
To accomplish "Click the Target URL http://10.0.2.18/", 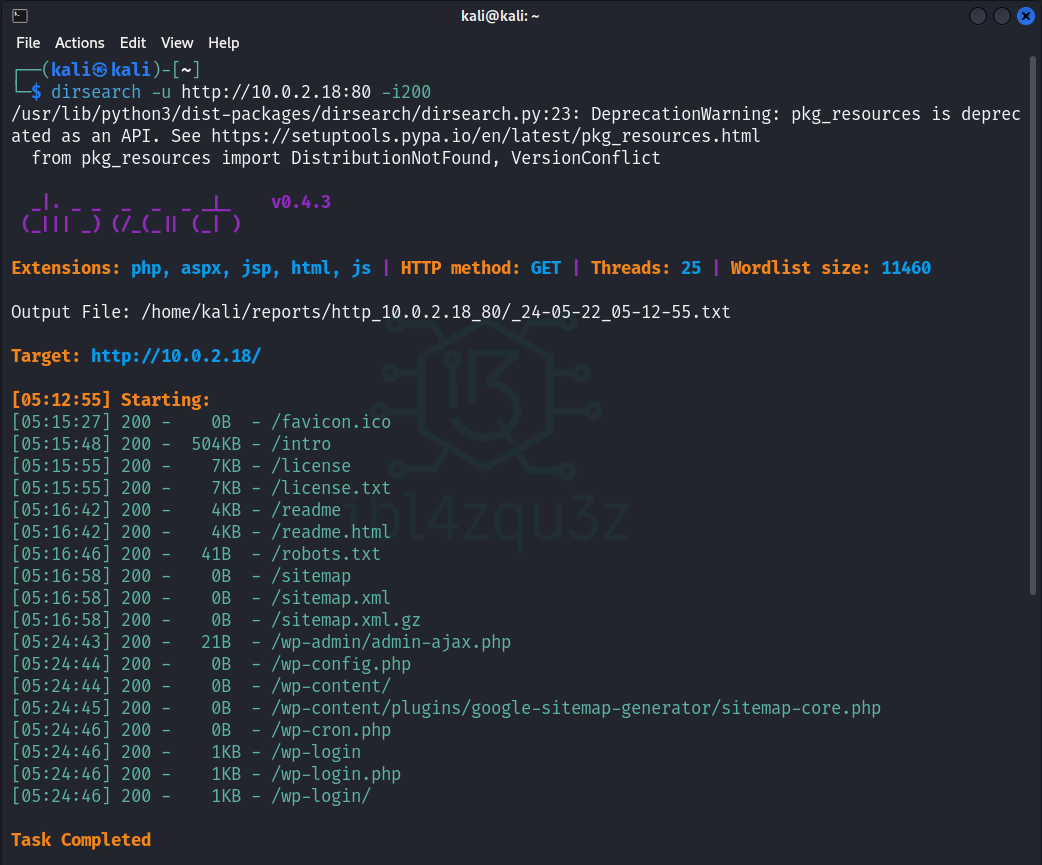I will click(175, 356).
